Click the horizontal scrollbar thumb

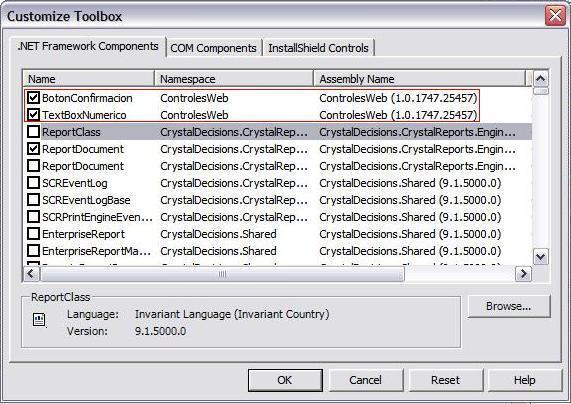point(222,274)
